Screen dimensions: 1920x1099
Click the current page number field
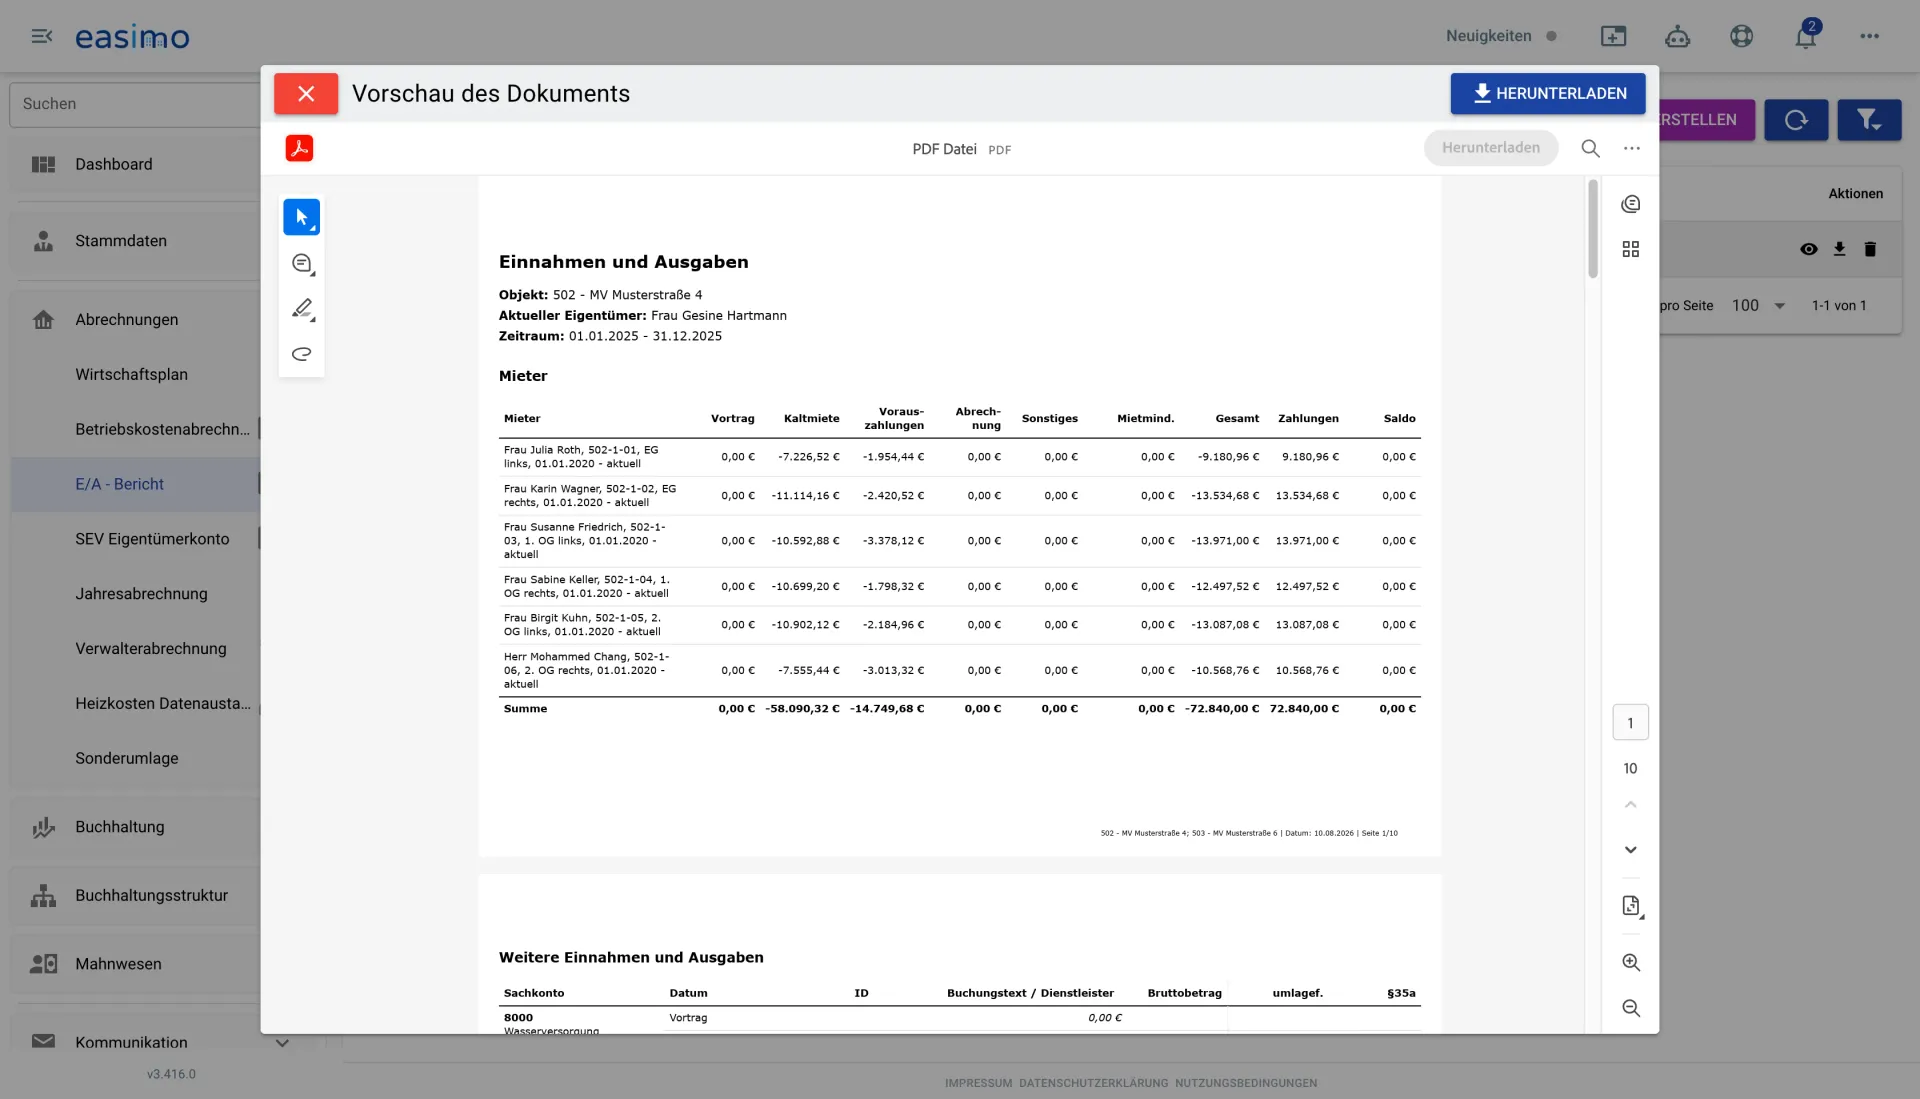(1631, 723)
